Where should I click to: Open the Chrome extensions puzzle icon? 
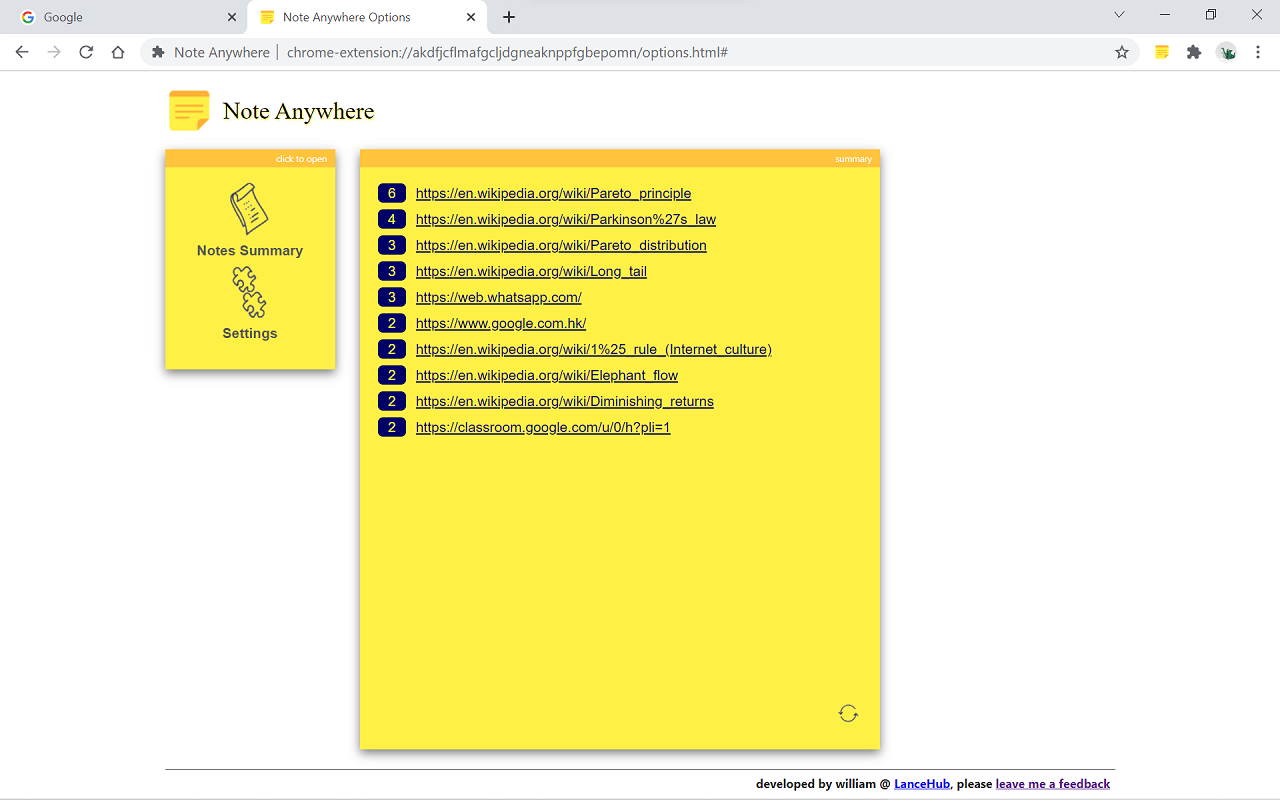[x=1193, y=52]
